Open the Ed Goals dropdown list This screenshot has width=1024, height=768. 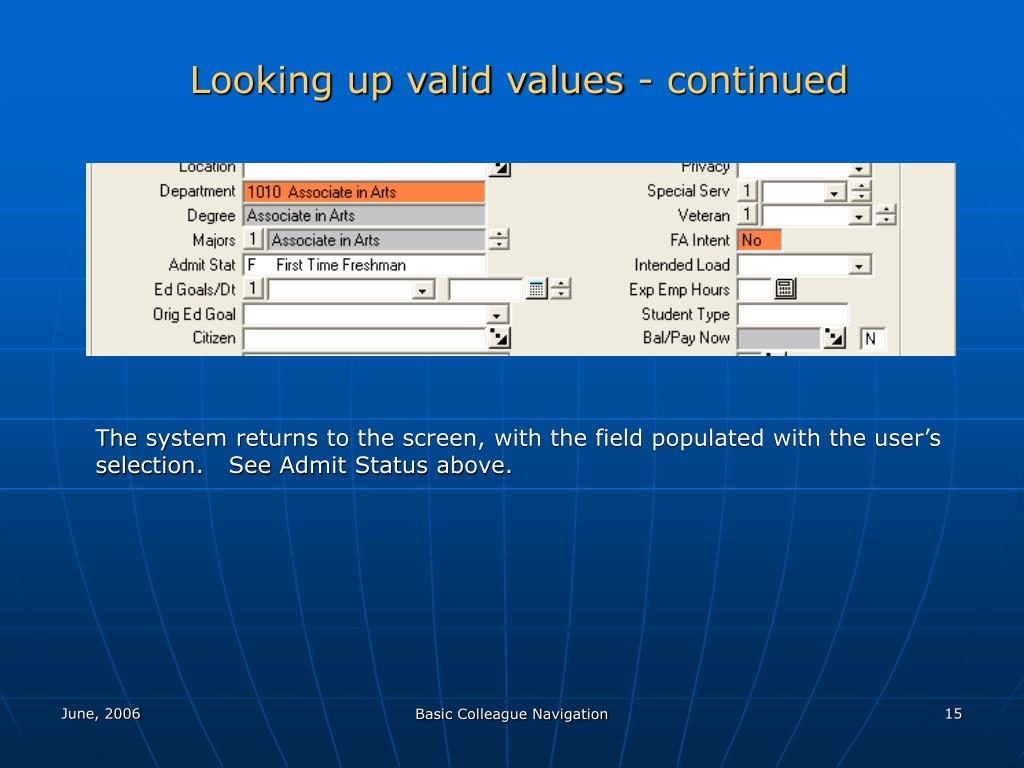(423, 290)
